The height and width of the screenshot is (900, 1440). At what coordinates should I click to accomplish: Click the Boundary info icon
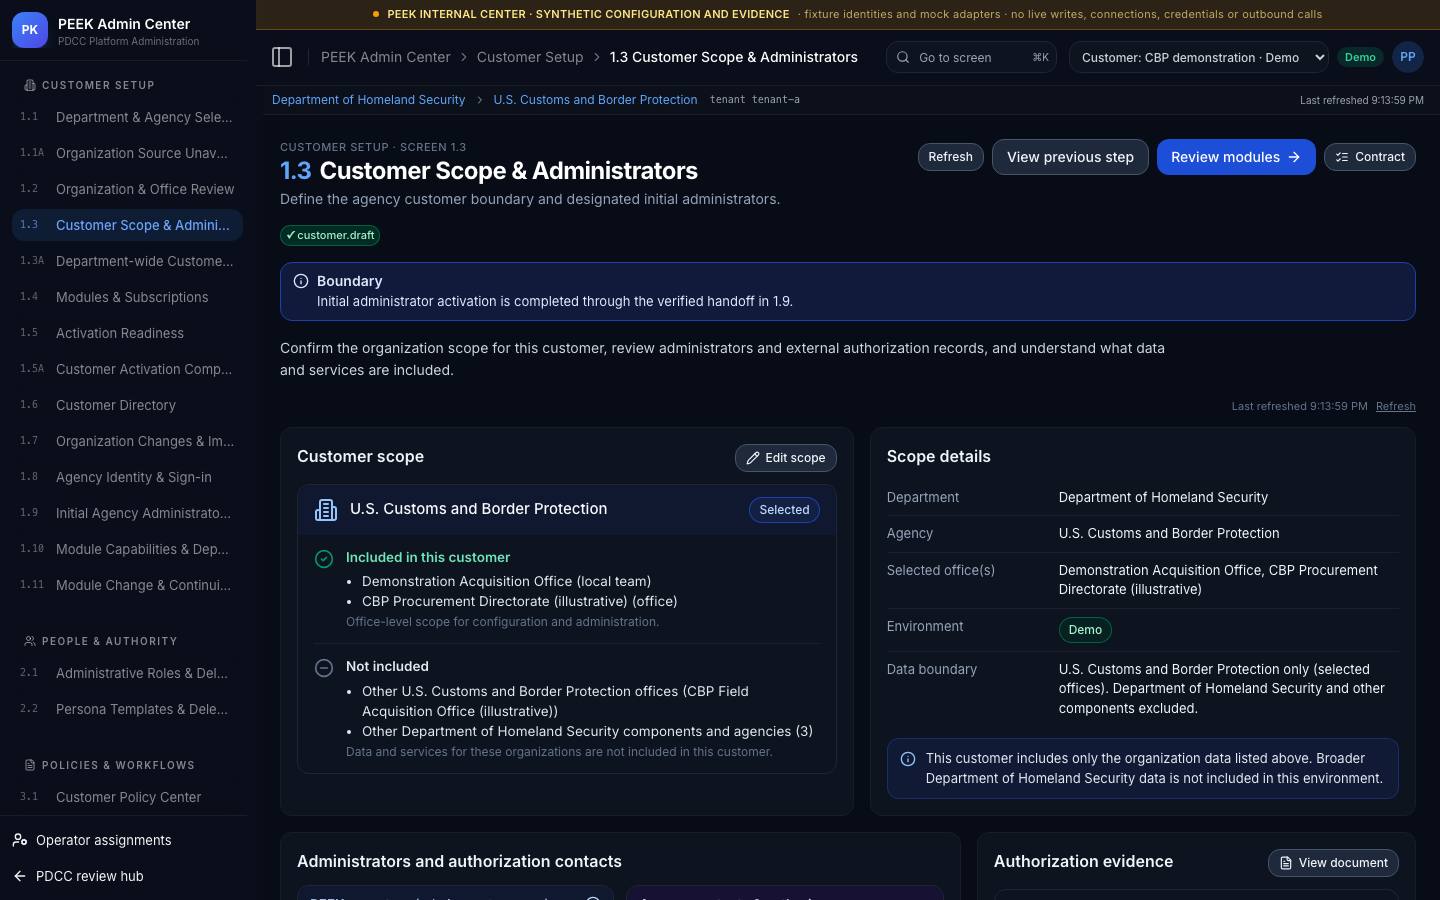click(x=301, y=281)
